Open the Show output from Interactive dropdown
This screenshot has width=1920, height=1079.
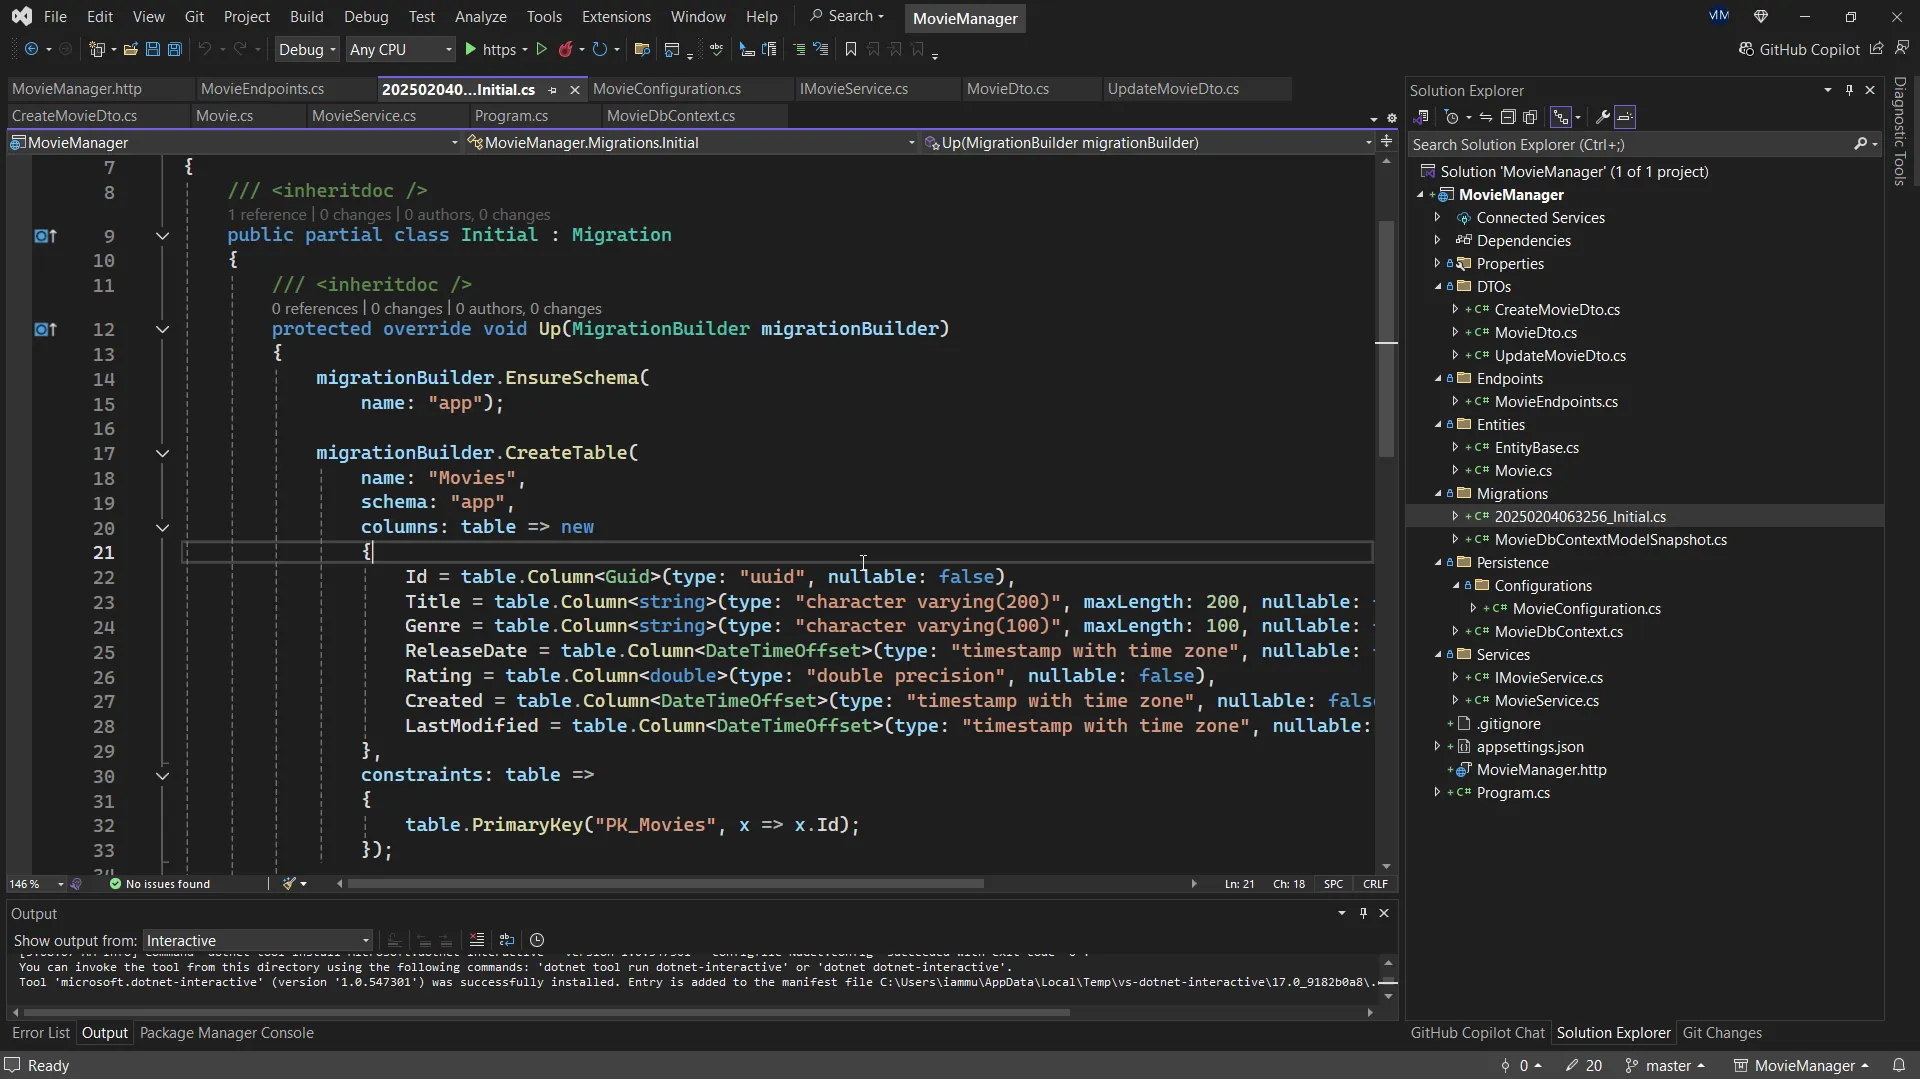tap(257, 940)
